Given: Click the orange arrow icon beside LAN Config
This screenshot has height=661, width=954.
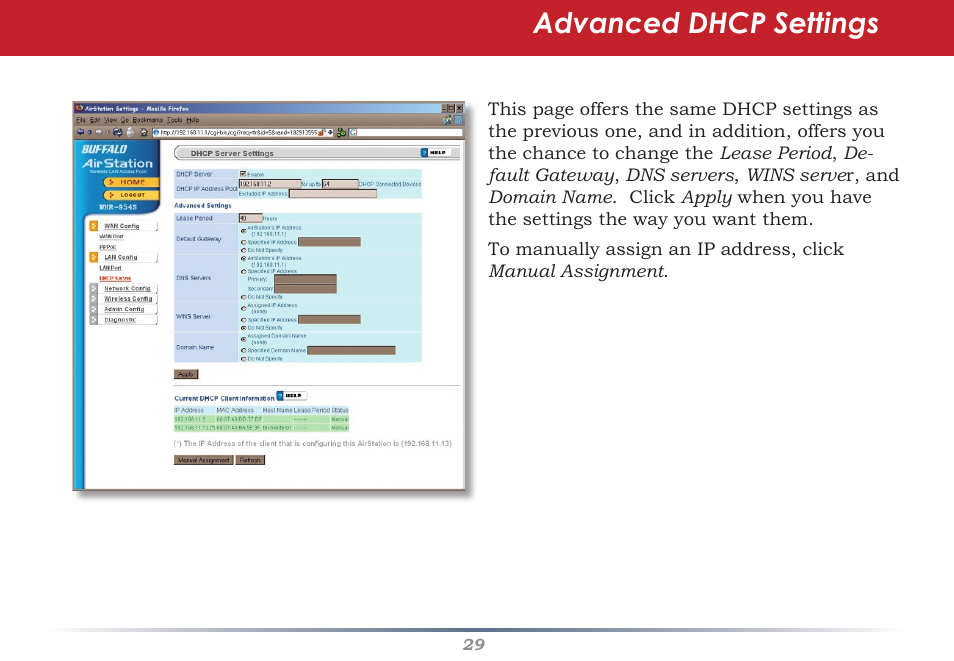Looking at the screenshot, I should (x=93, y=257).
